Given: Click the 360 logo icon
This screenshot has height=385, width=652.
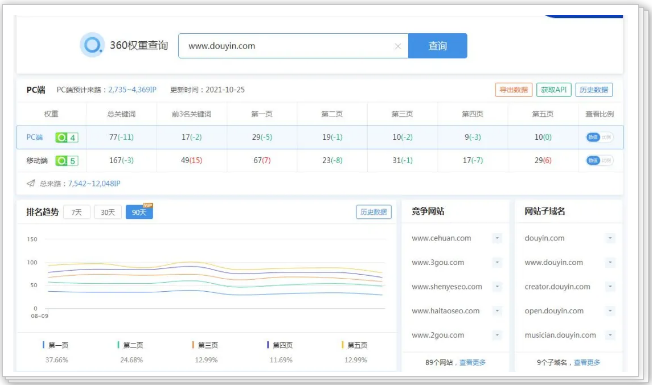Looking at the screenshot, I should (92, 44).
